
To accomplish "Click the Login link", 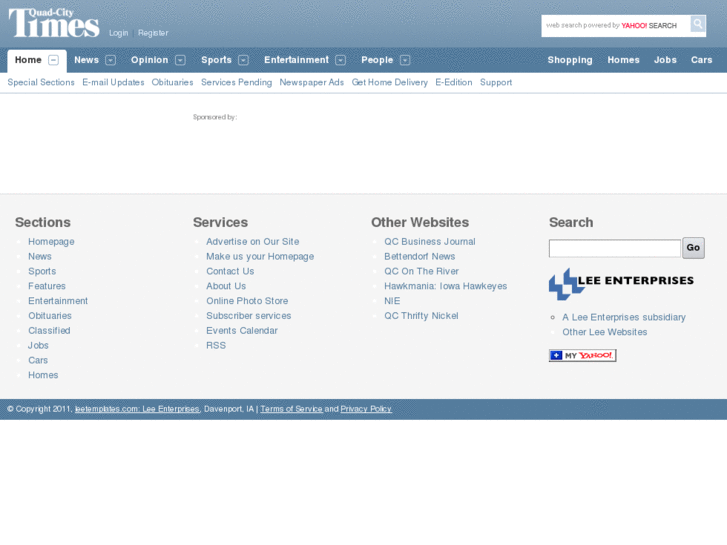I will [119, 33].
